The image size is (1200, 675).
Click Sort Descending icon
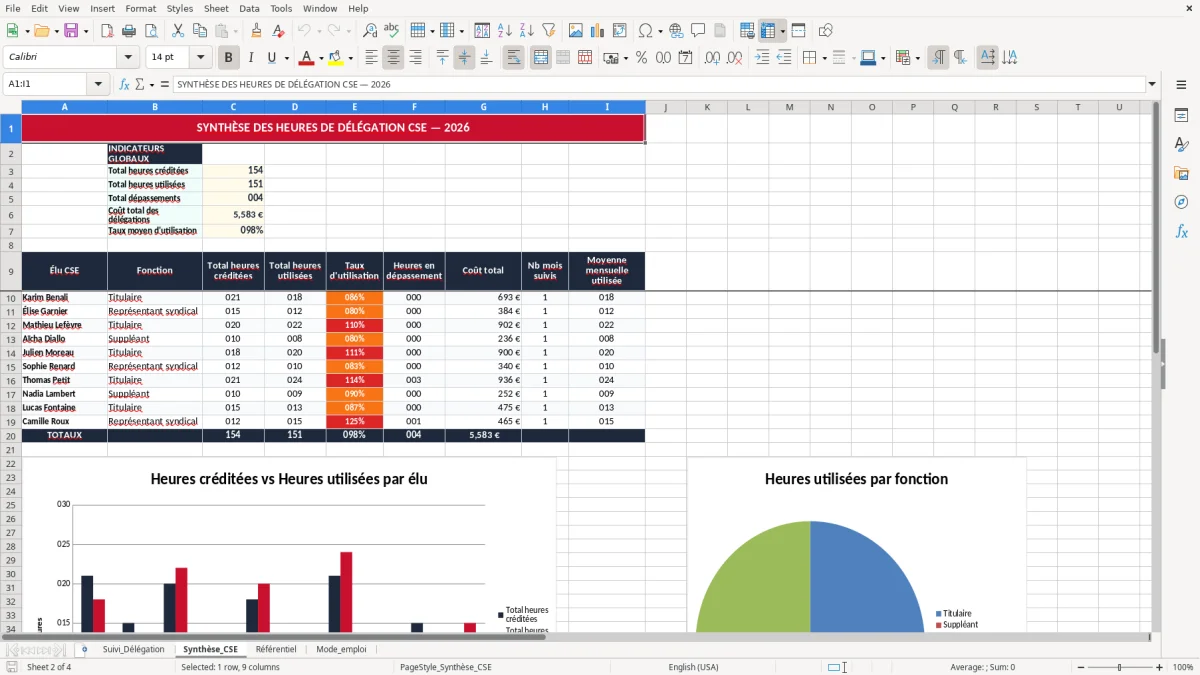[x=527, y=31]
